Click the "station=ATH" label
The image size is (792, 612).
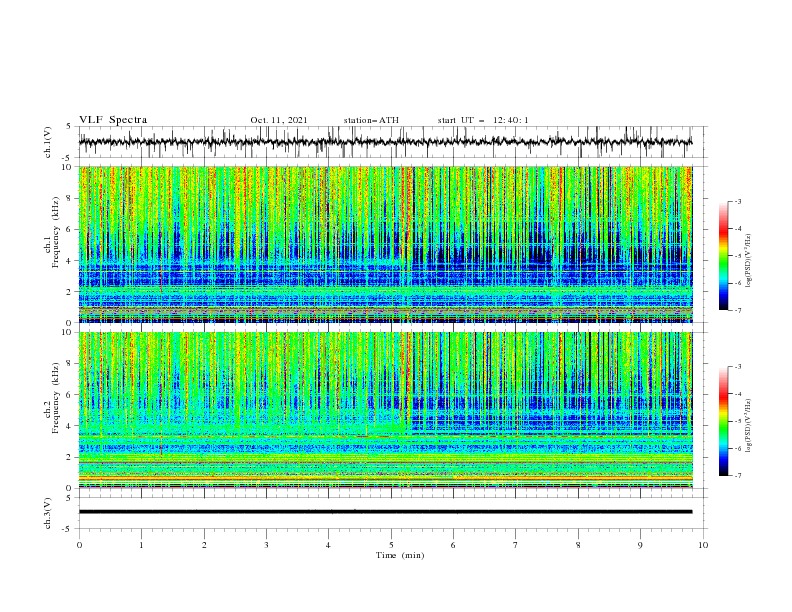(x=371, y=120)
